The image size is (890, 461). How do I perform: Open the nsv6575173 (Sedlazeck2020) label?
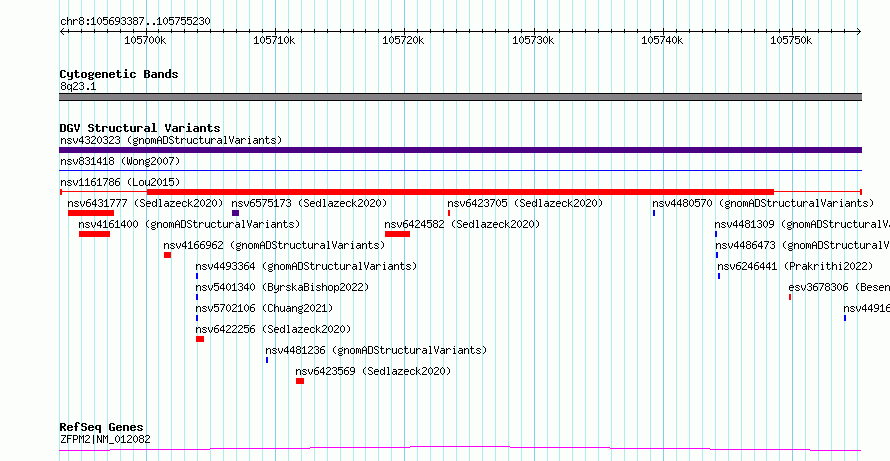pos(309,203)
